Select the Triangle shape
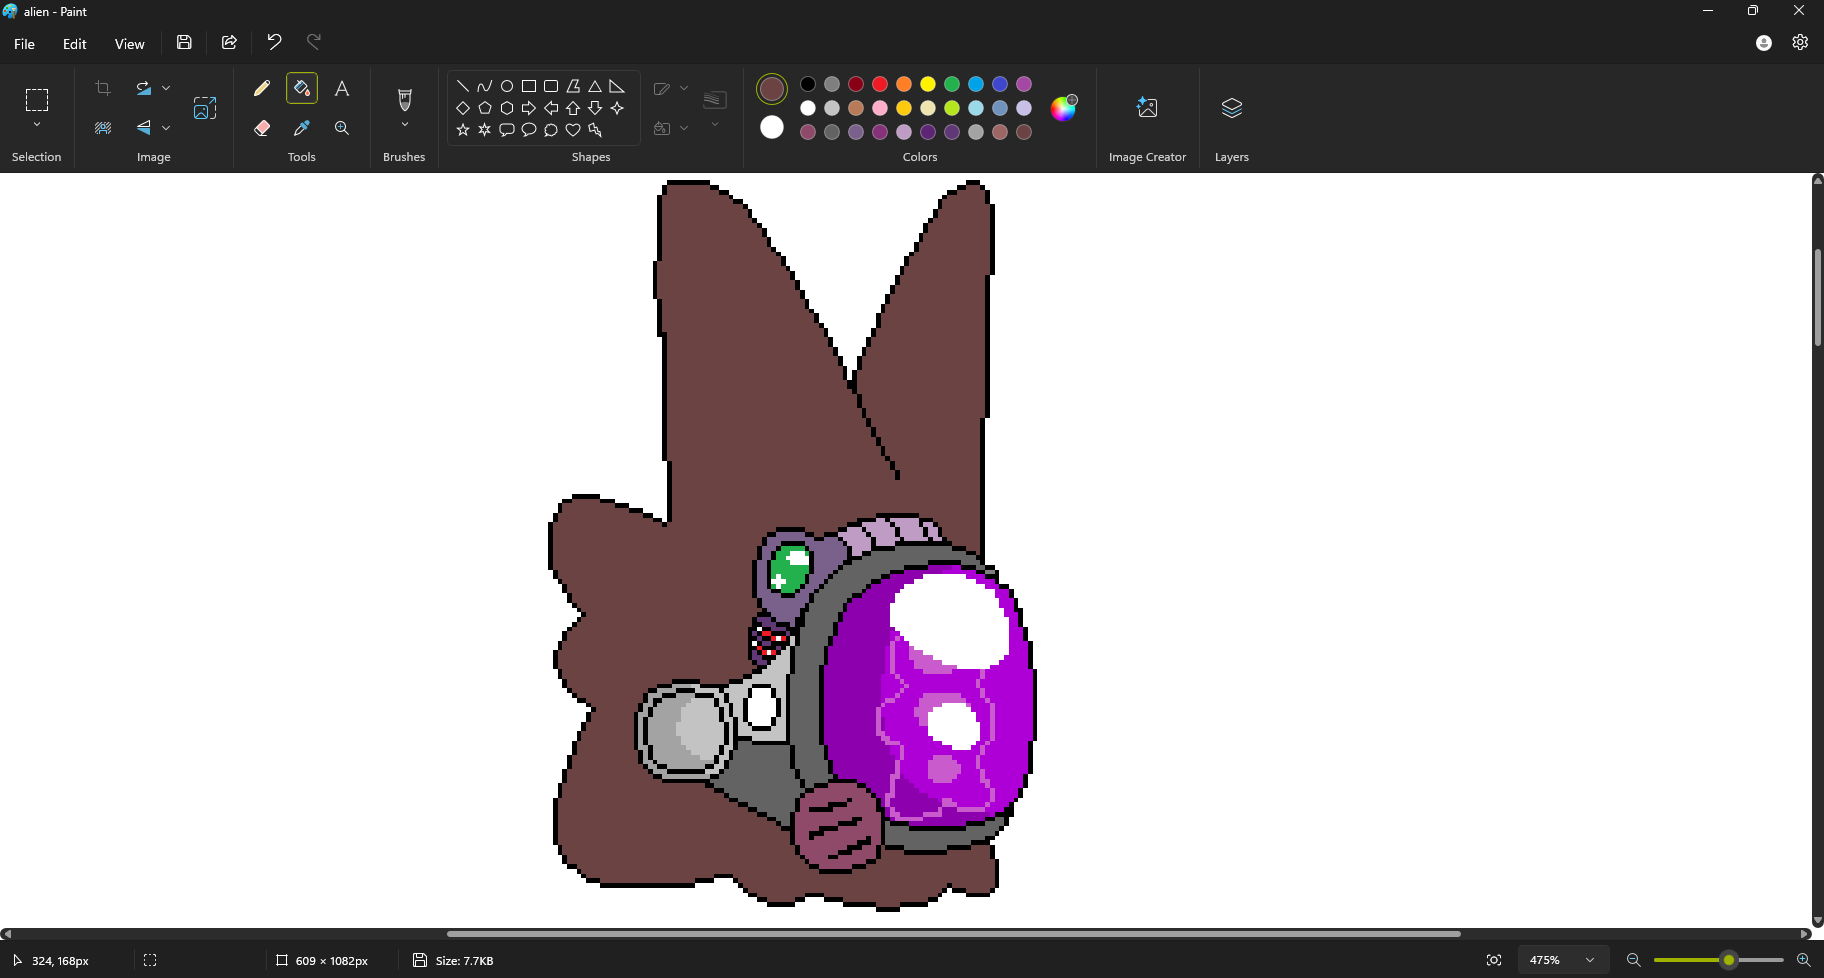The image size is (1824, 978). coord(595,86)
